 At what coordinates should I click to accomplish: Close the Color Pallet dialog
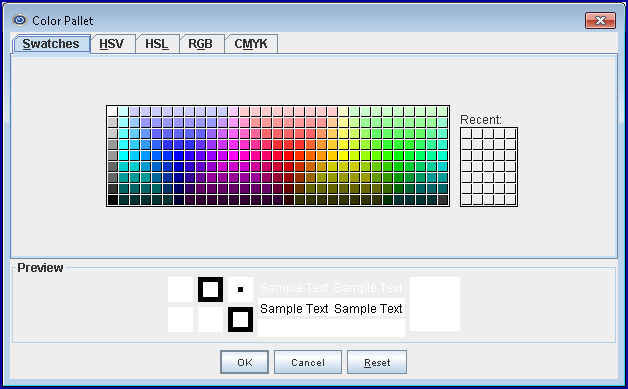600,20
